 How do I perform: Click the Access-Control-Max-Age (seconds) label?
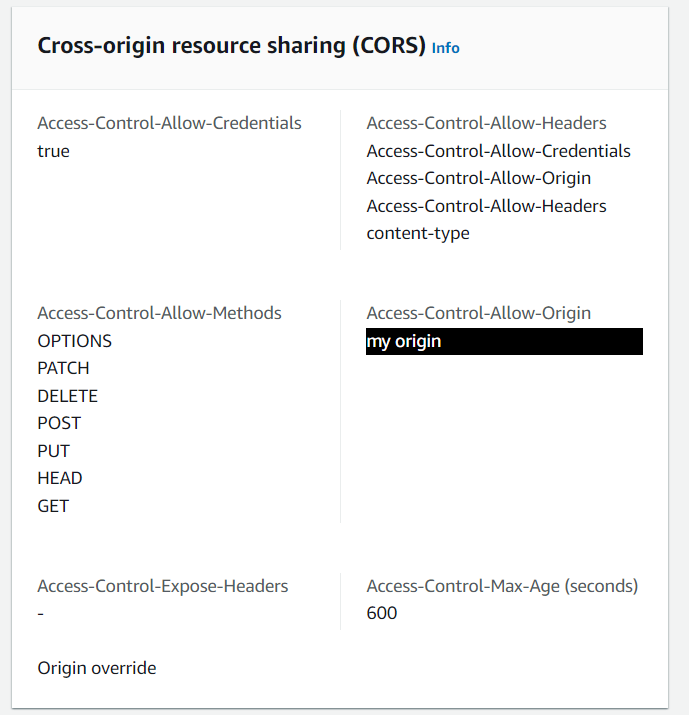pyautogui.click(x=503, y=586)
